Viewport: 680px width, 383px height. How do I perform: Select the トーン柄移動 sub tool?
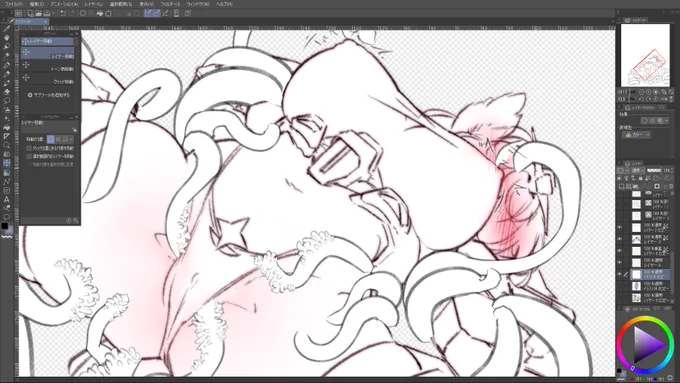click(x=48, y=66)
